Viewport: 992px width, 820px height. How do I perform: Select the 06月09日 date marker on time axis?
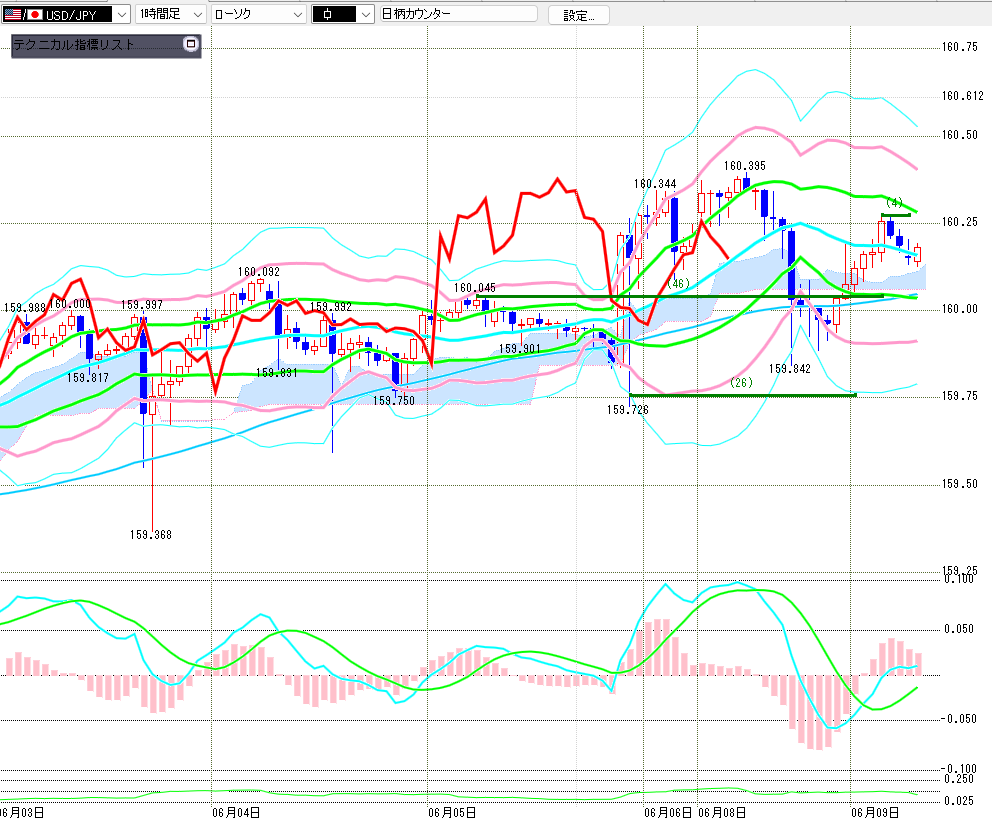tap(875, 812)
